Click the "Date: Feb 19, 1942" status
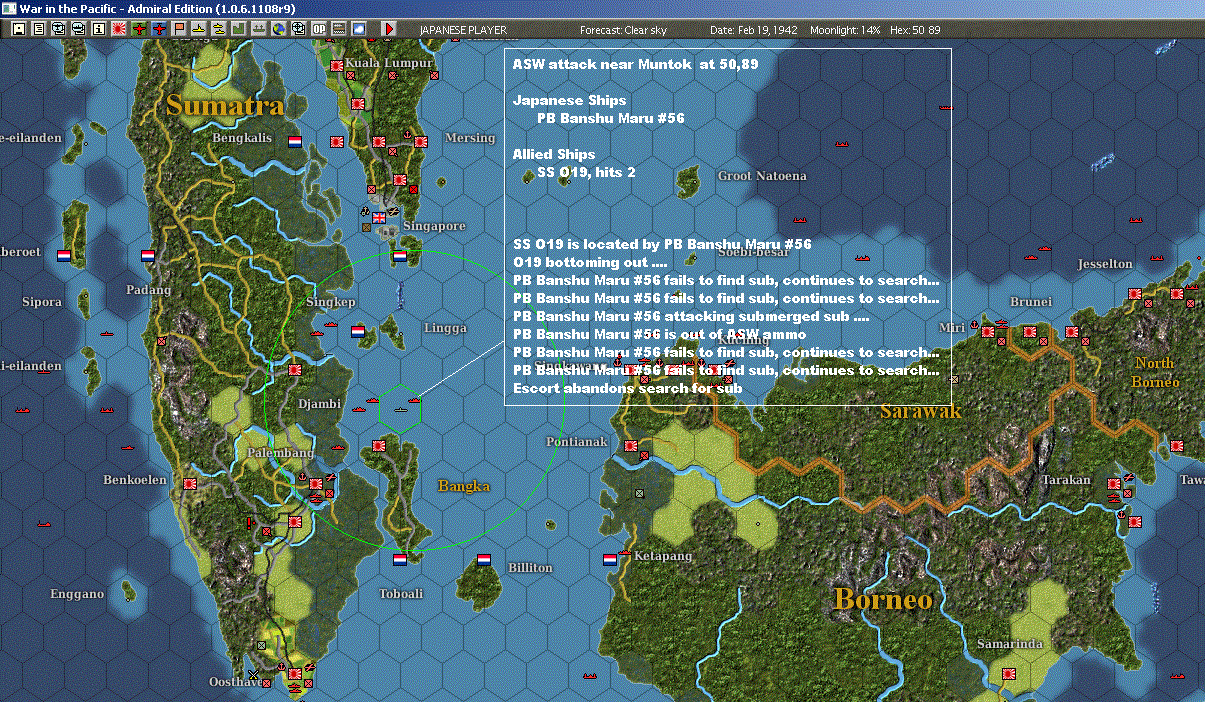Viewport: 1205px width, 702px height. 753,30
